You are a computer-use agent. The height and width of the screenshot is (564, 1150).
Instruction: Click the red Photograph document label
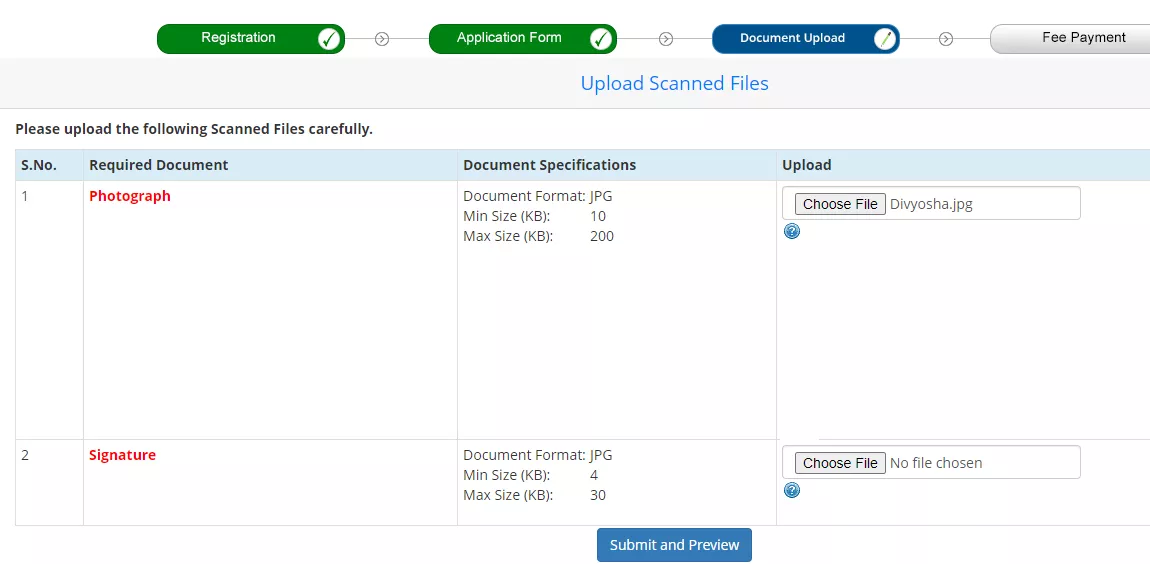point(130,196)
